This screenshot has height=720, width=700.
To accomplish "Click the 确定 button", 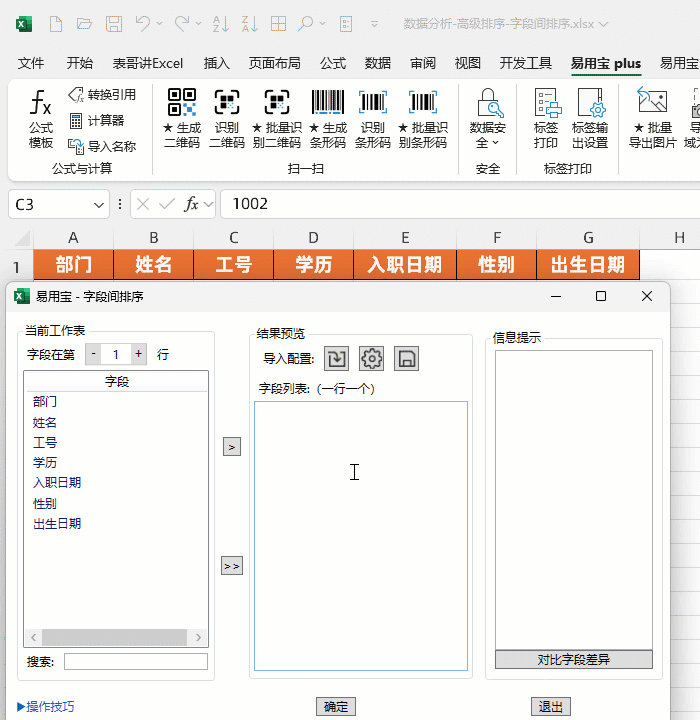I will pos(336,706).
